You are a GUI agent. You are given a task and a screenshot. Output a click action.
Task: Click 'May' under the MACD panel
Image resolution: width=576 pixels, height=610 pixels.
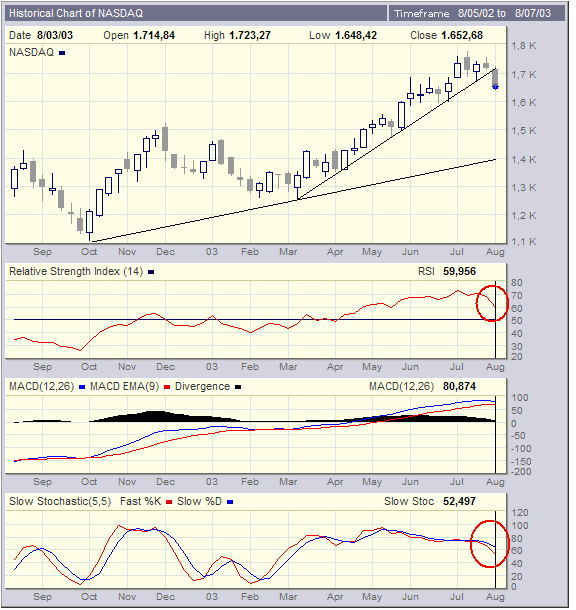372,482
